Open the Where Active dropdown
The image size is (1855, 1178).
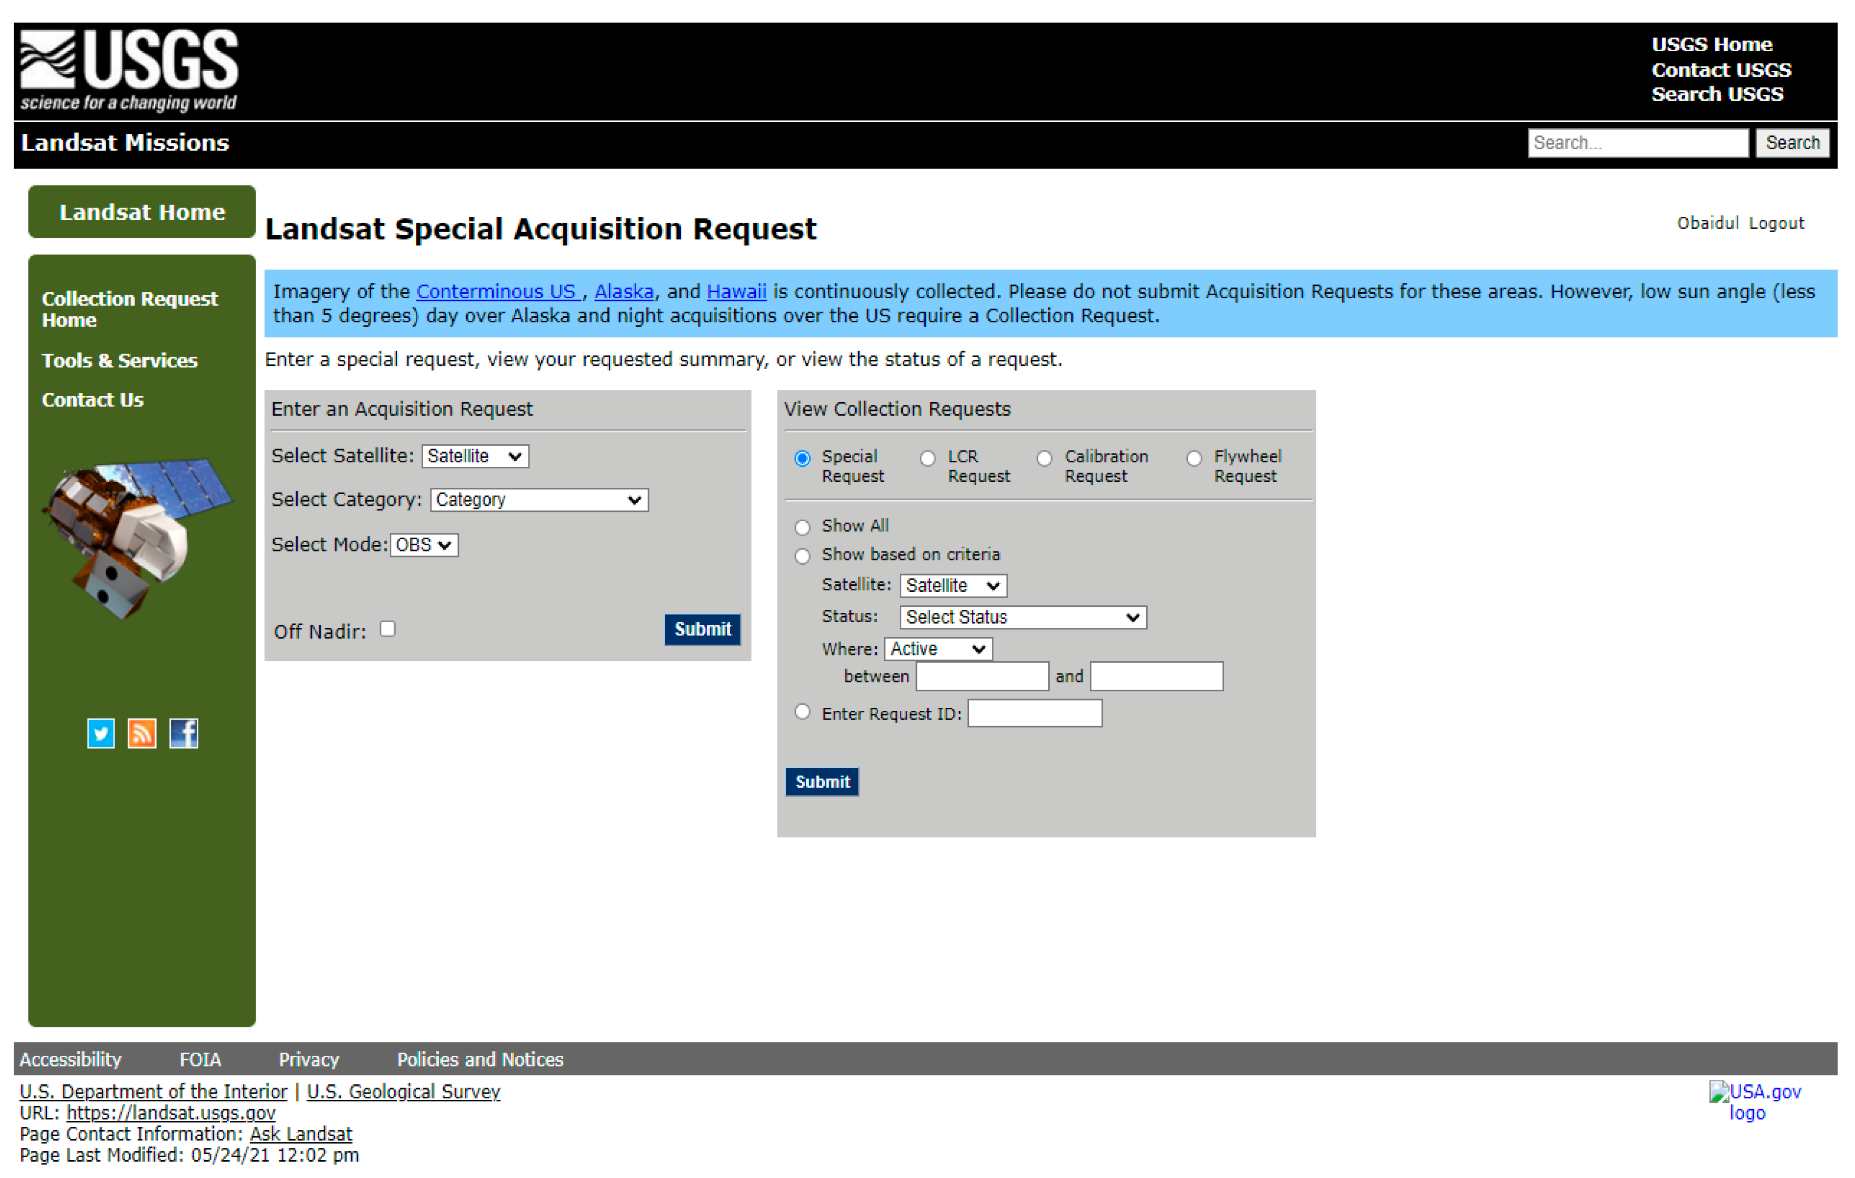click(x=938, y=649)
